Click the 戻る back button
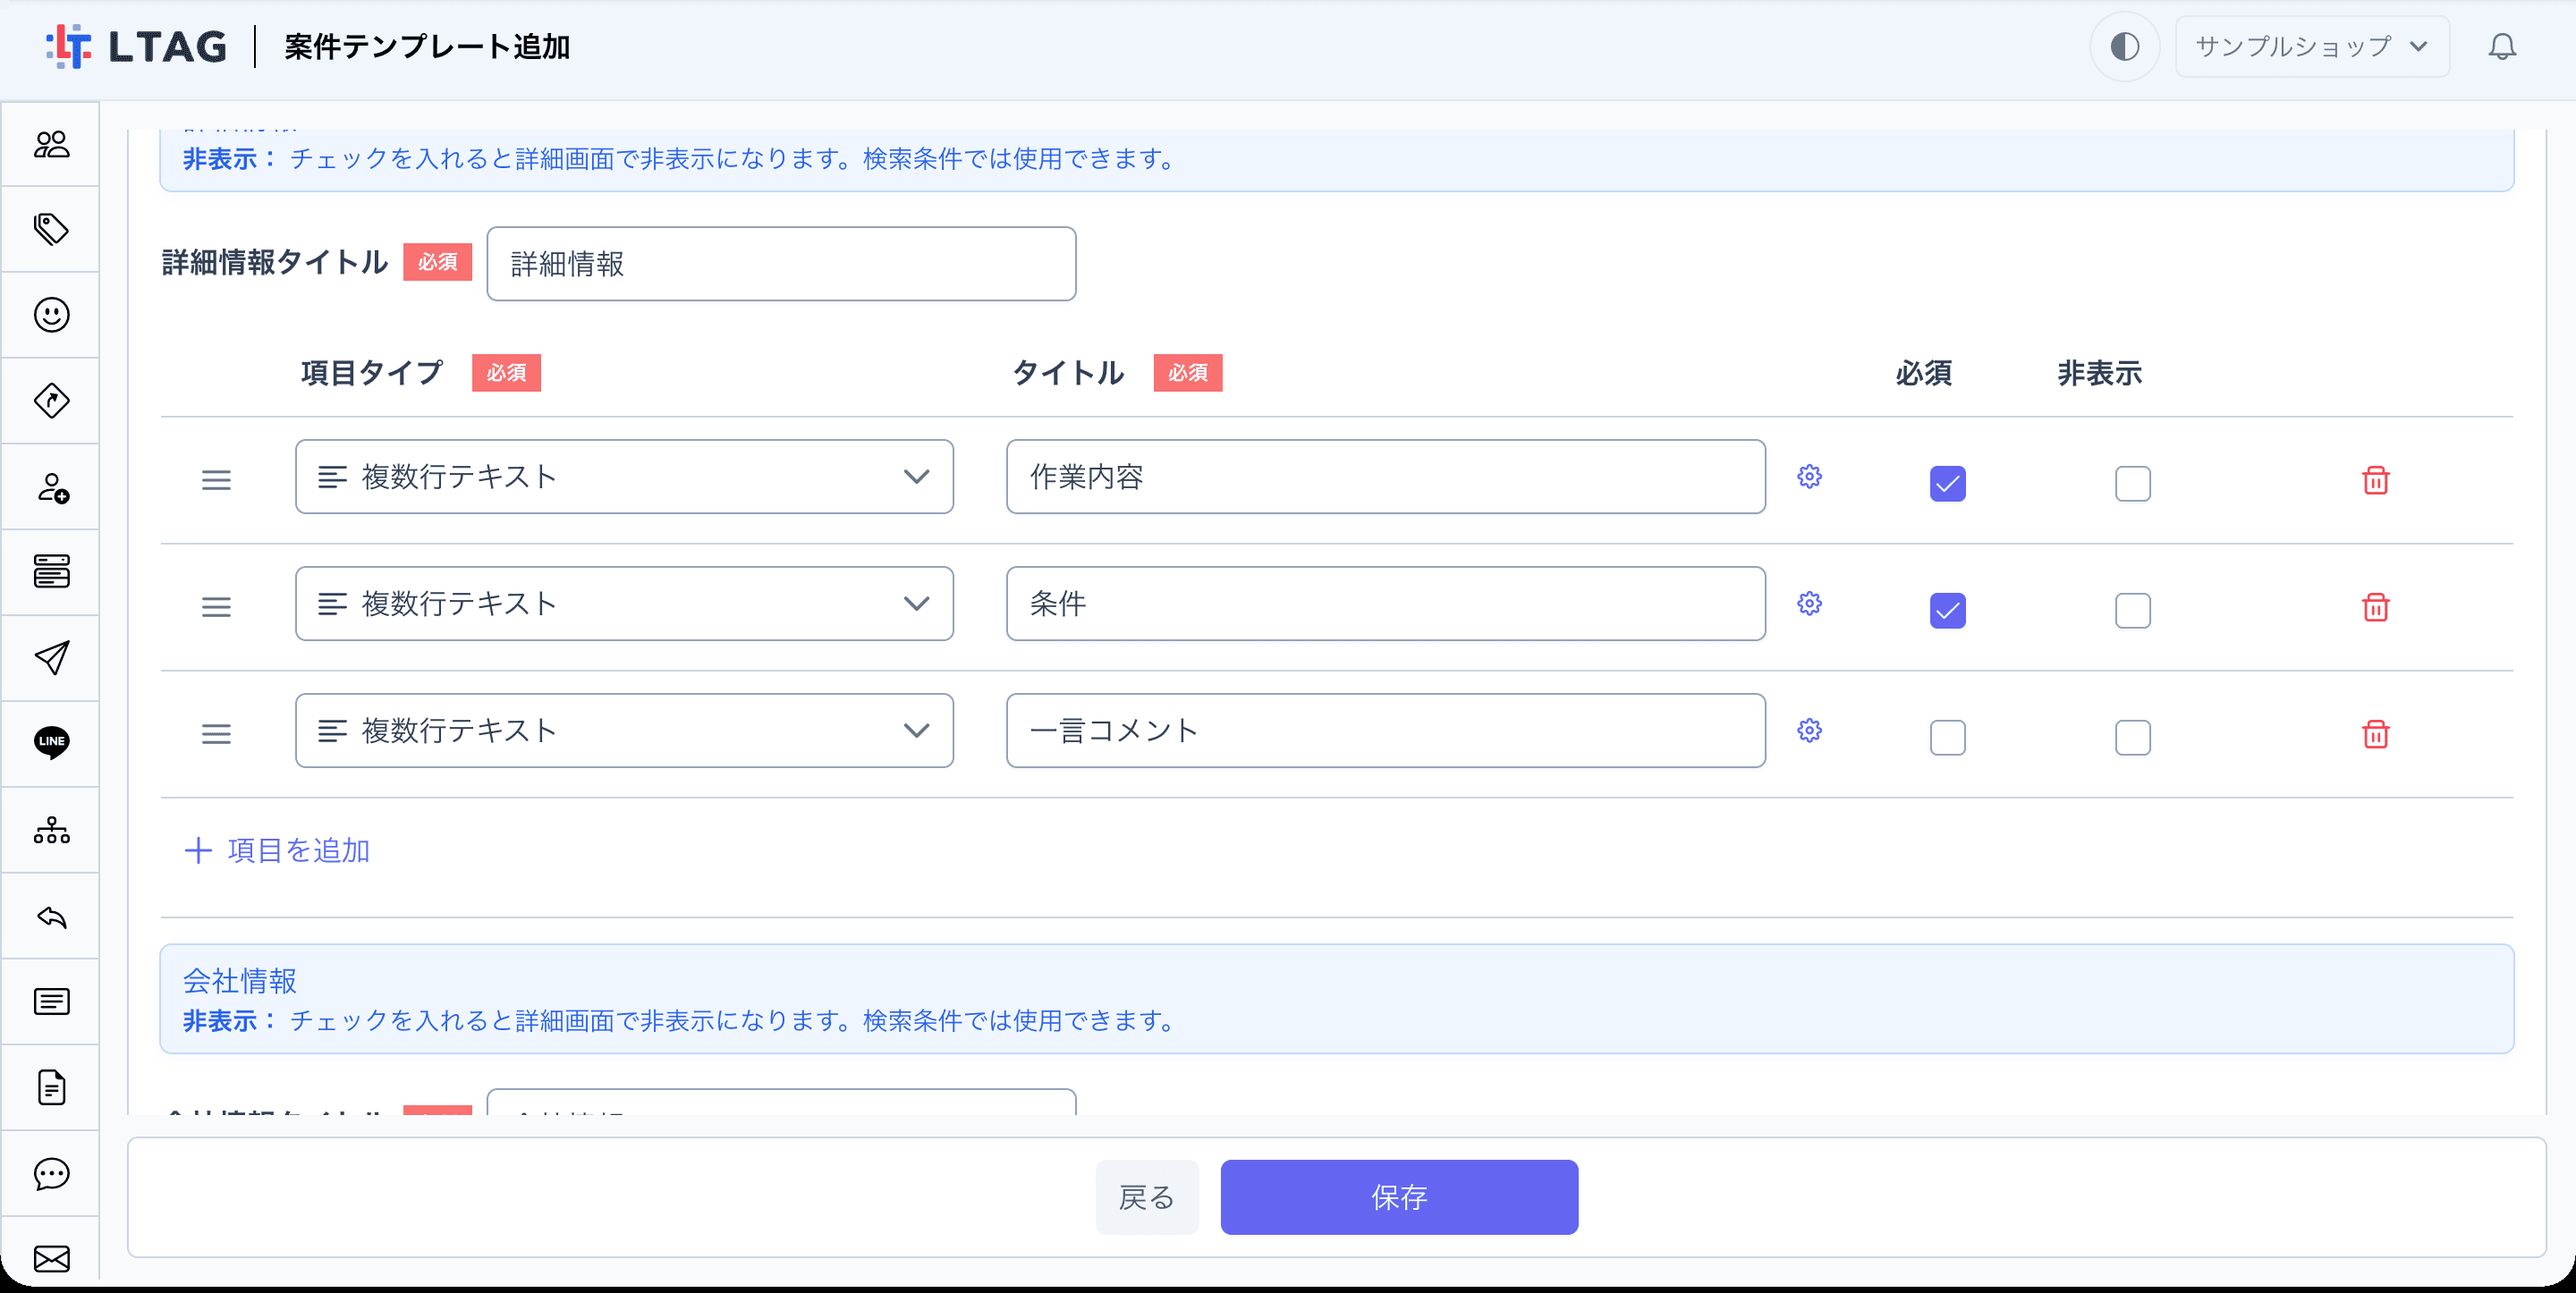Screen dimensions: 2576x1293 coord(1146,1197)
